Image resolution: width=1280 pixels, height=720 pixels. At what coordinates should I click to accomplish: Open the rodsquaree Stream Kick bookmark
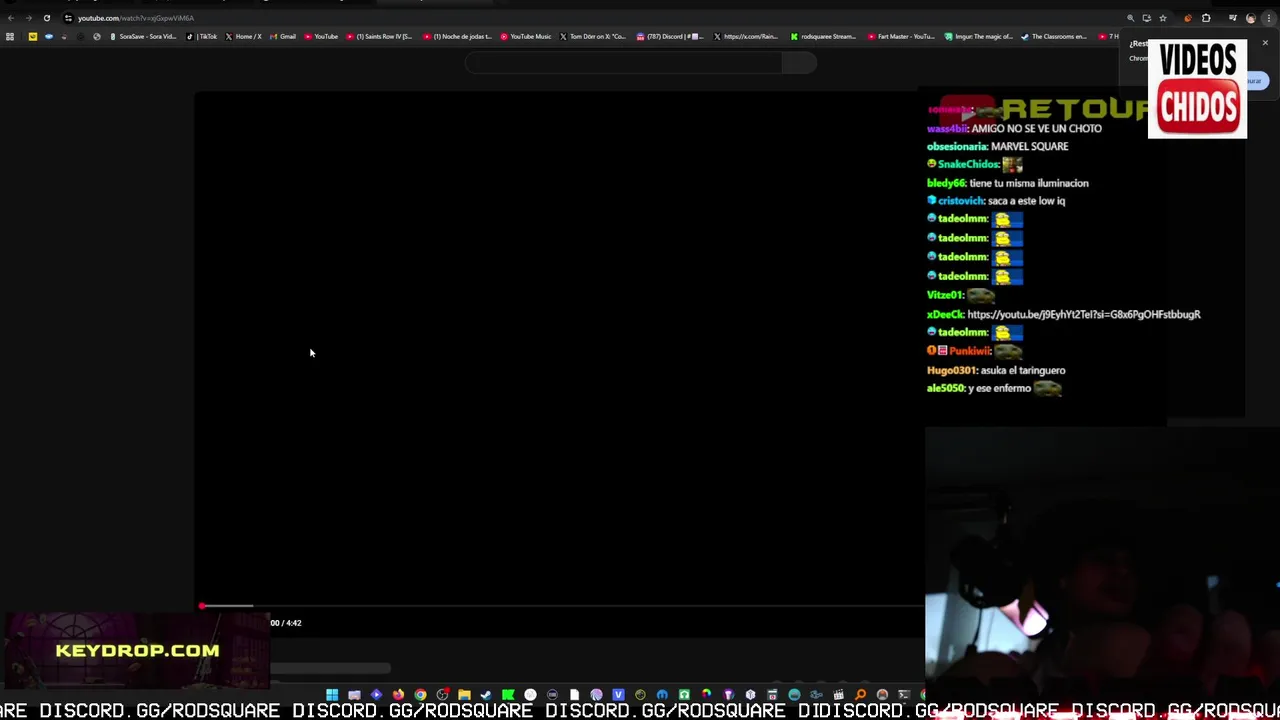[x=824, y=37]
